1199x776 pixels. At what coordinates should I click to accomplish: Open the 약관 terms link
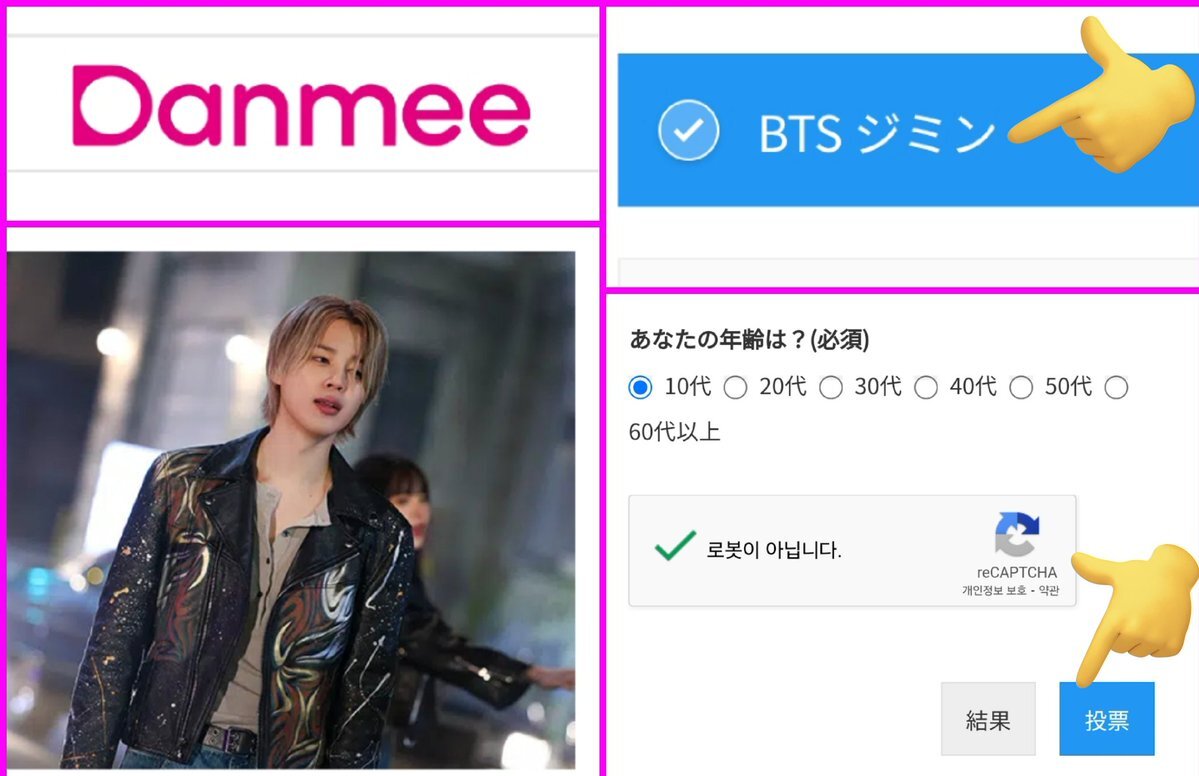(1048, 590)
